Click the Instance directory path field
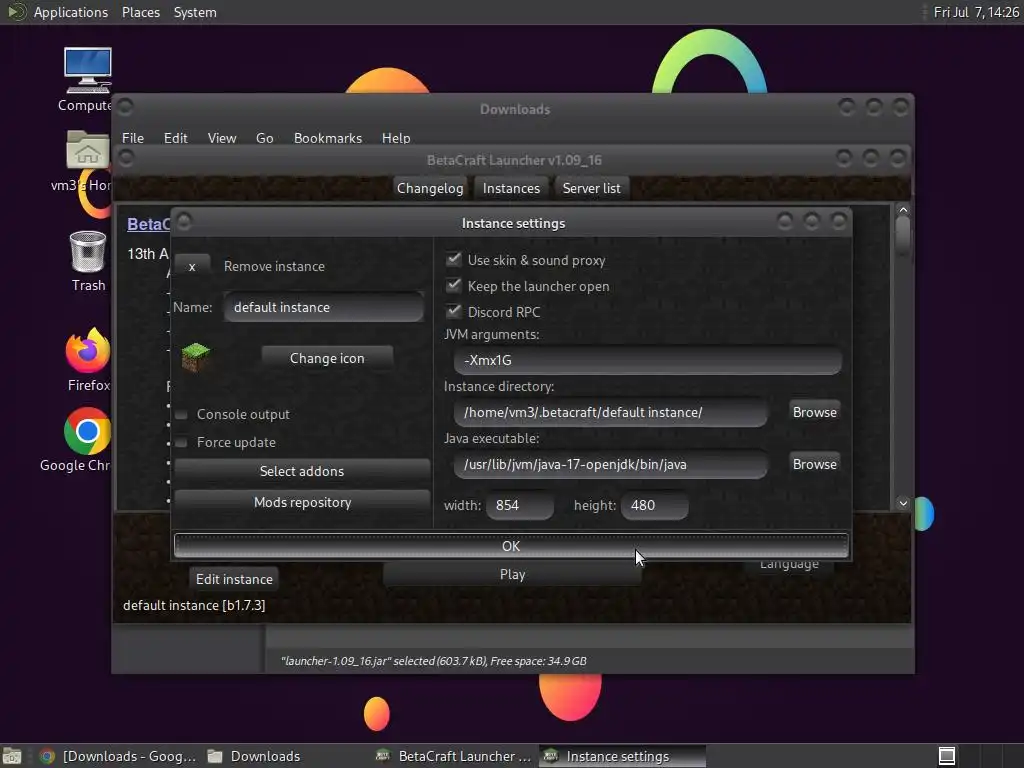This screenshot has width=1024, height=768. (x=611, y=412)
